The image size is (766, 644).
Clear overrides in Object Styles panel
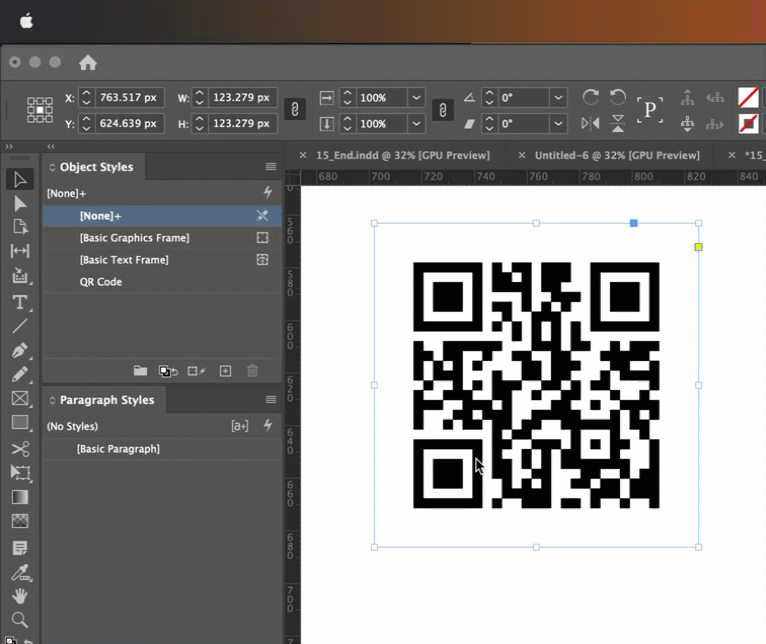tap(197, 371)
